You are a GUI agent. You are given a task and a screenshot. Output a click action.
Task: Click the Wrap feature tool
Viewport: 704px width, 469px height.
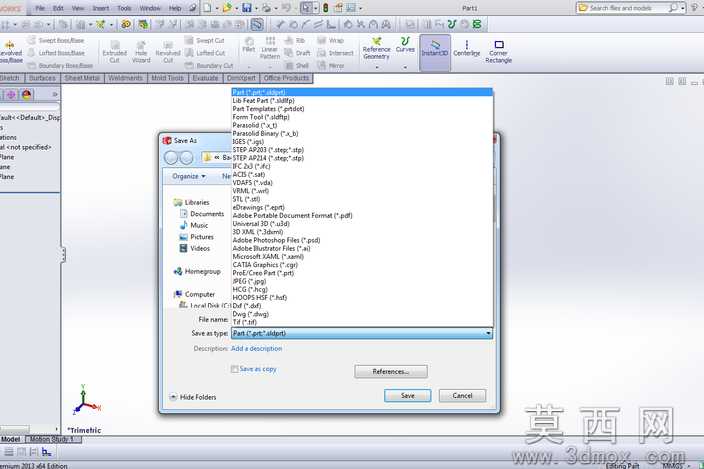pyautogui.click(x=330, y=40)
